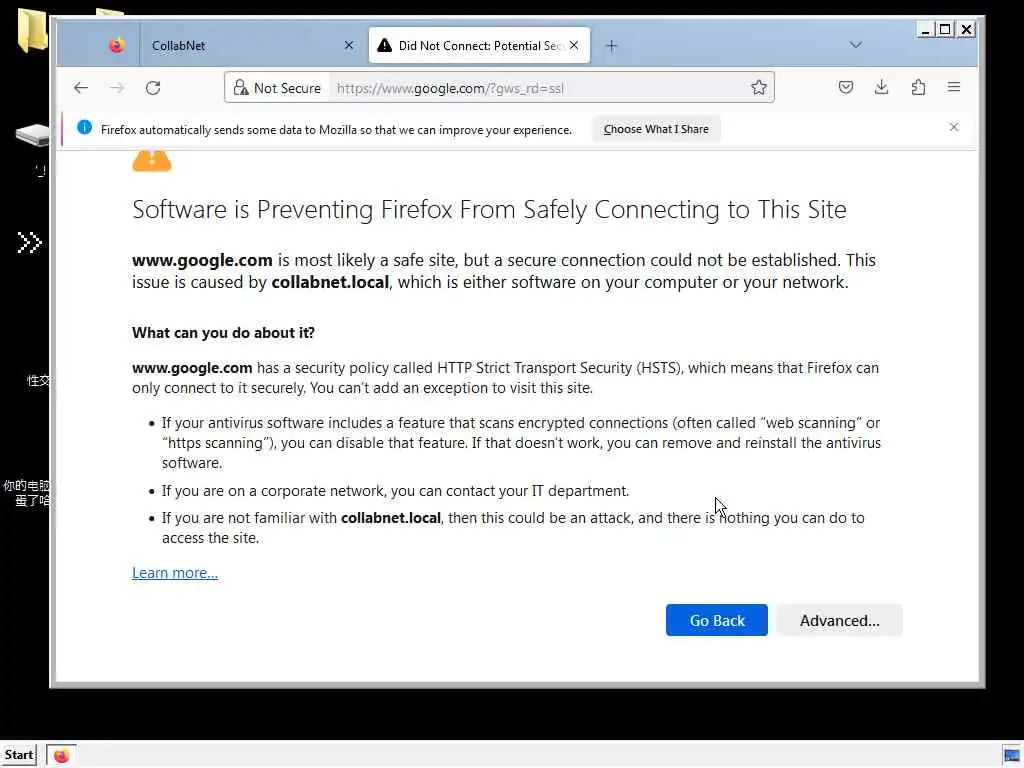Bookmark this page with star icon
Image resolution: width=1024 pixels, height=768 pixels.
click(x=759, y=88)
